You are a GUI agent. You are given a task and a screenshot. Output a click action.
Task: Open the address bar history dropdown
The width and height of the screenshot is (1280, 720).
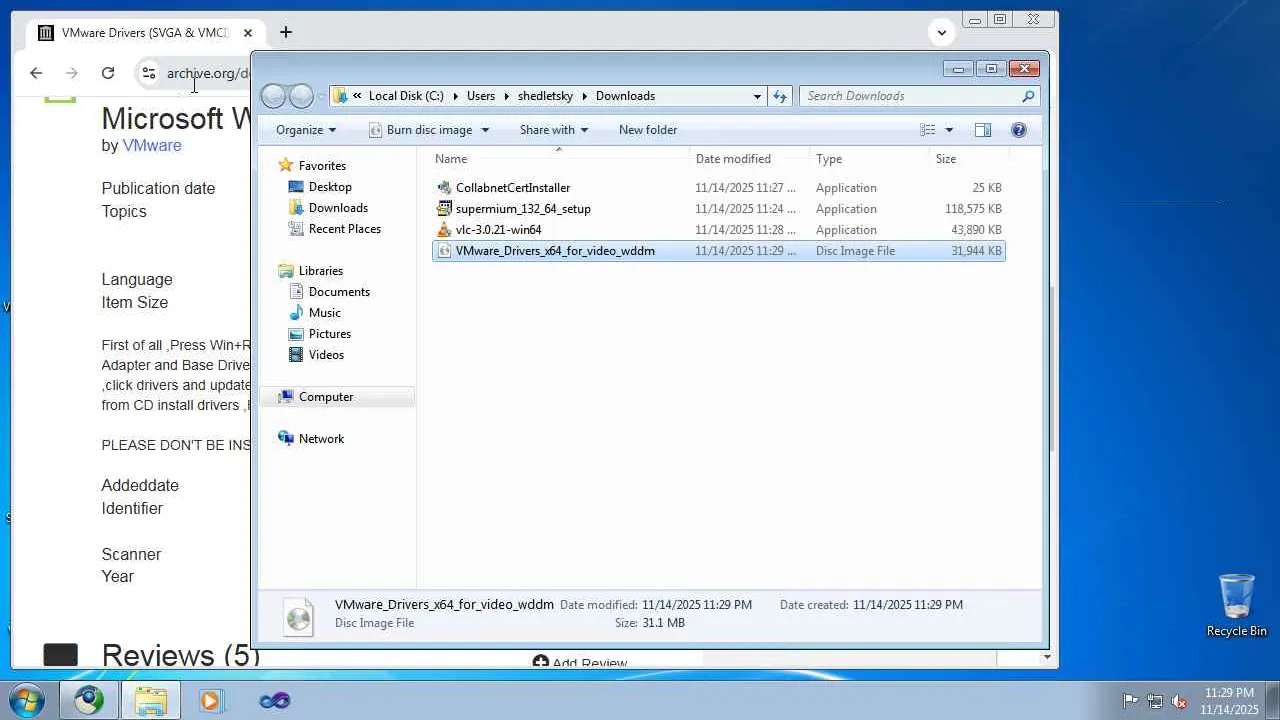click(x=757, y=96)
